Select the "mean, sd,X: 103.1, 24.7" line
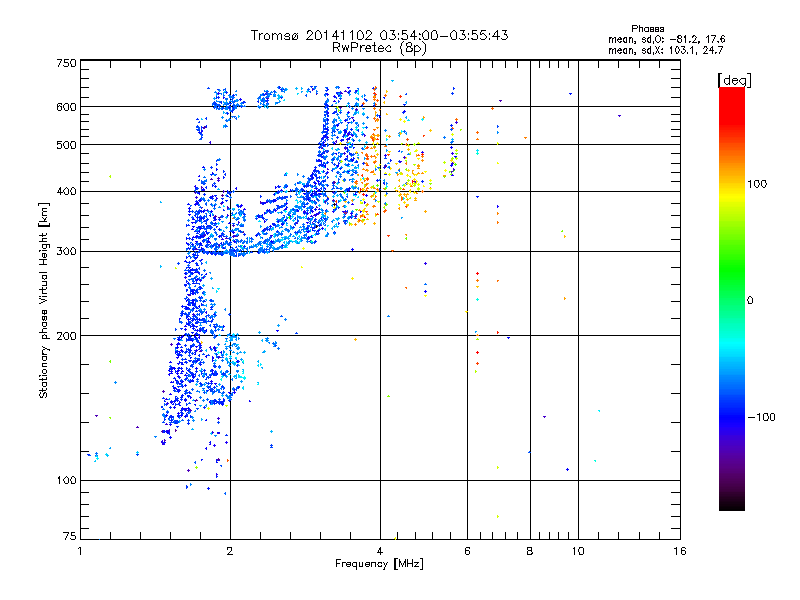 [665, 50]
